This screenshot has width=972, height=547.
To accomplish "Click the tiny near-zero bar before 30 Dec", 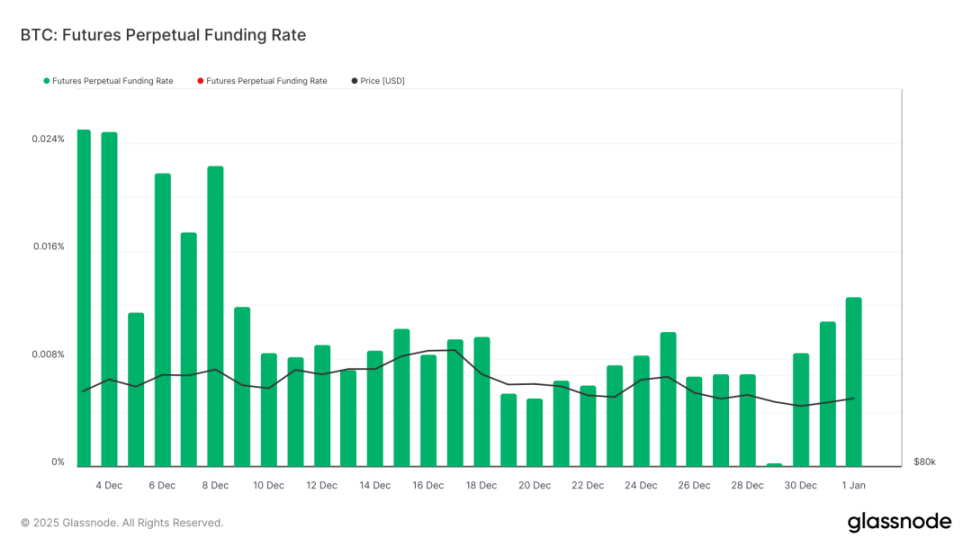I will click(x=774, y=464).
